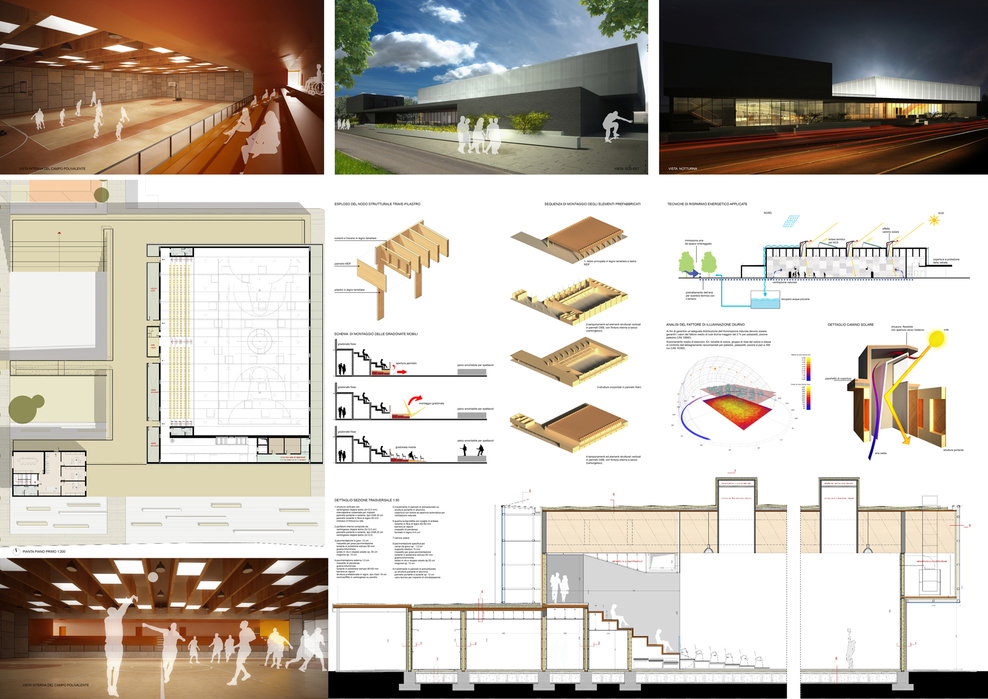Click 'pannello MDF' label on node diagram
The width and height of the screenshot is (988, 699).
pyautogui.click(x=343, y=264)
